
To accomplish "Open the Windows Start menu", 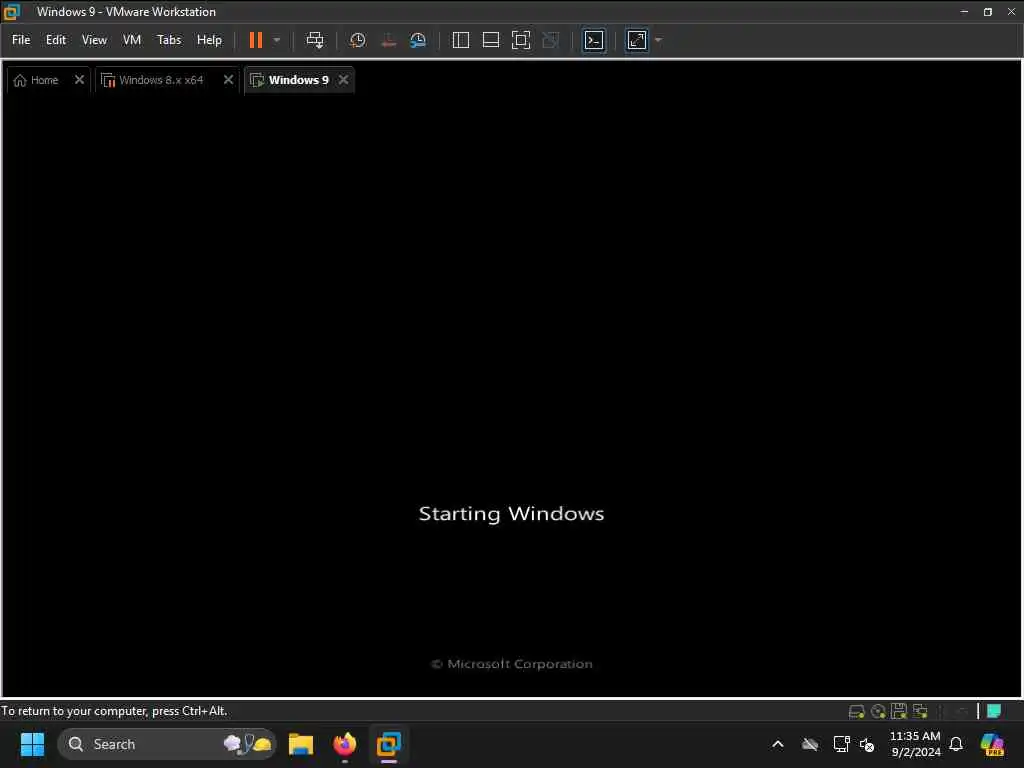I will 32,744.
